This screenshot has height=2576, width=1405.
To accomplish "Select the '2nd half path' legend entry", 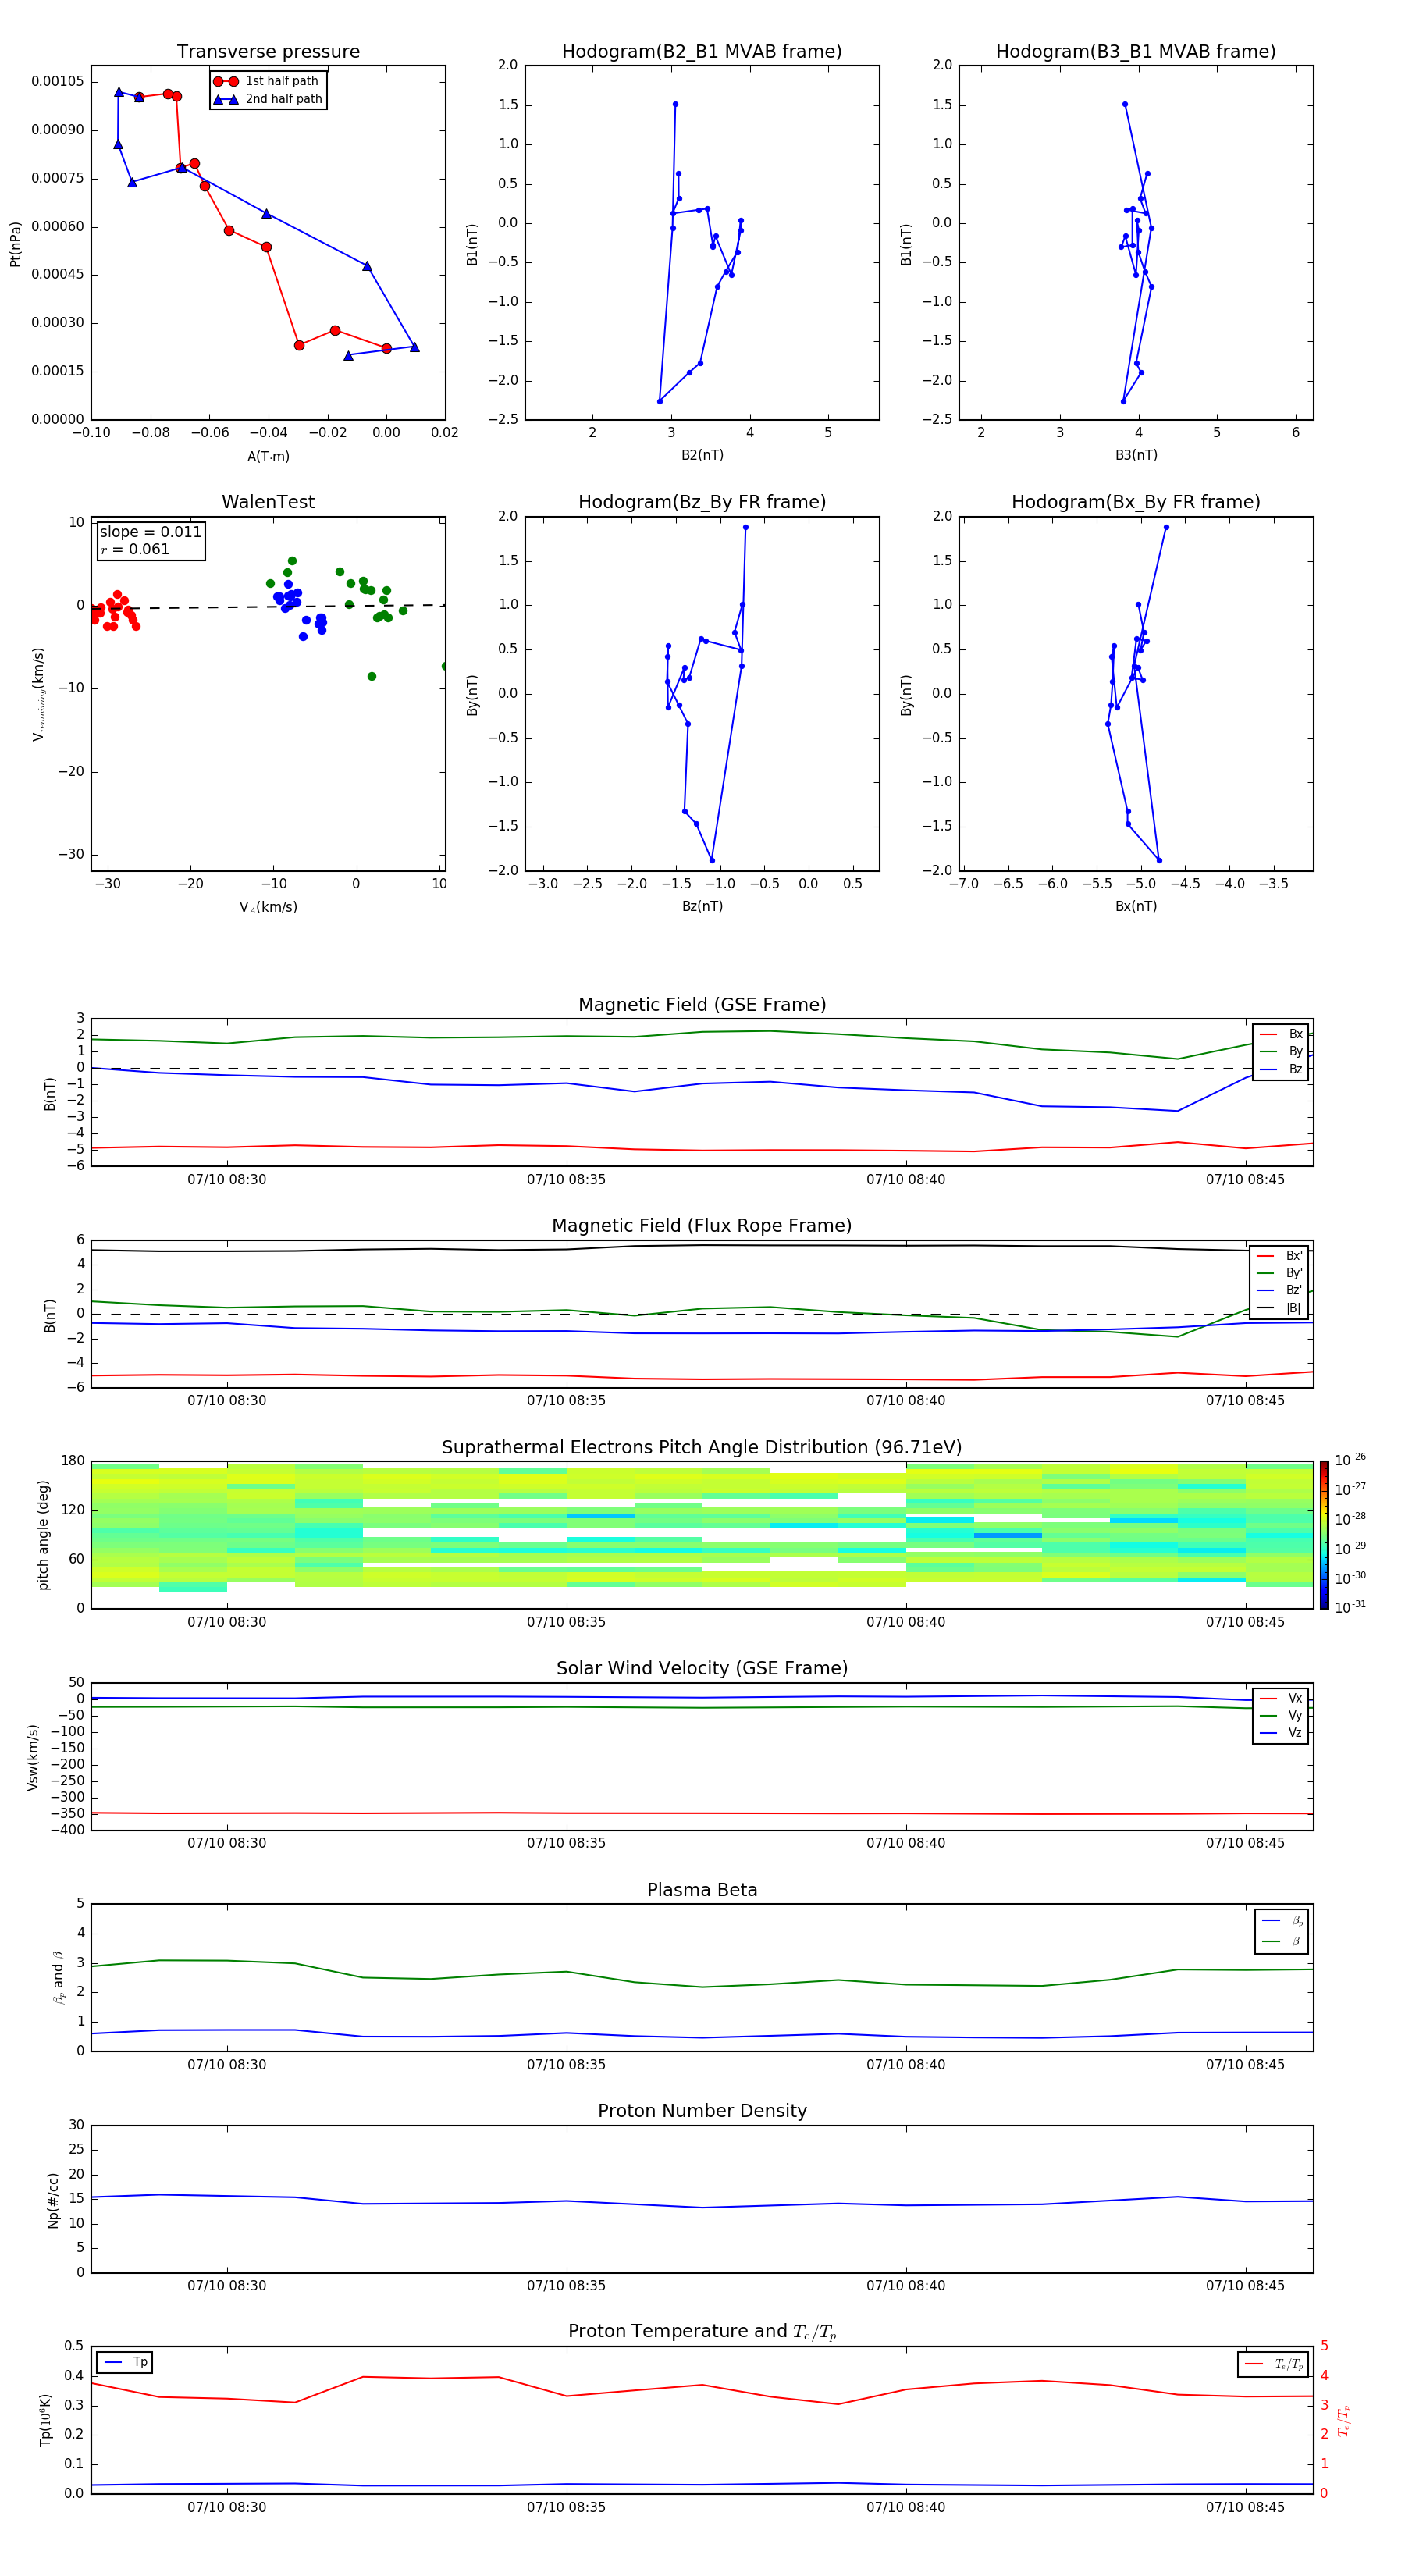I will coord(268,99).
